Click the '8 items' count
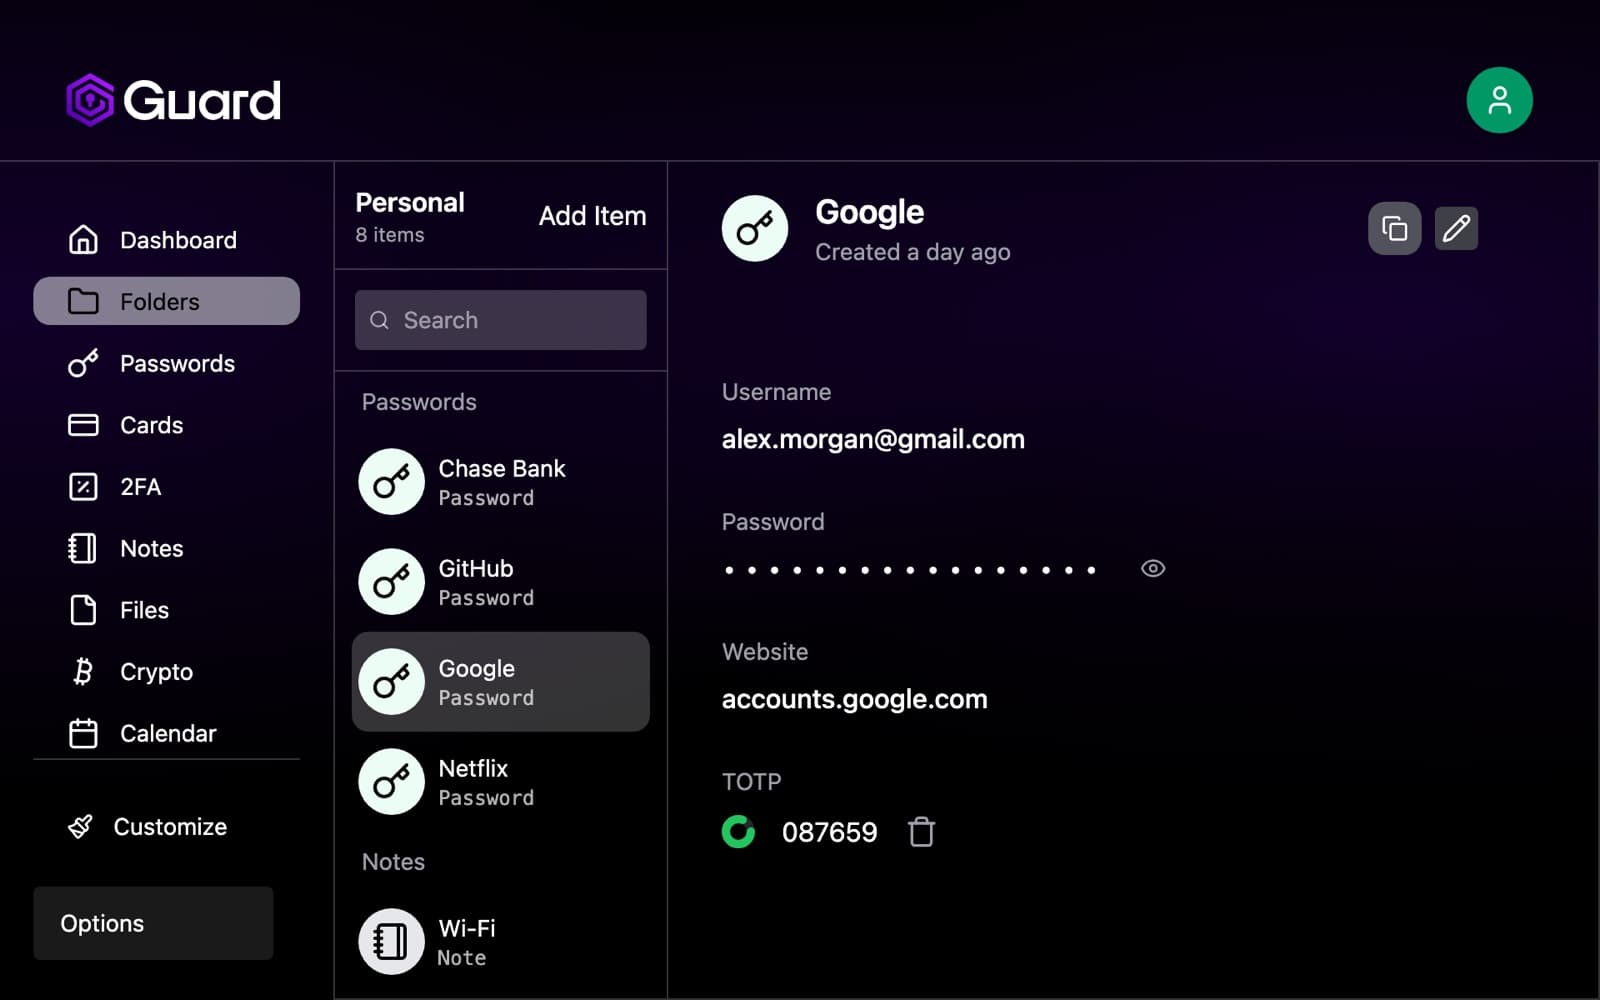 click(390, 235)
